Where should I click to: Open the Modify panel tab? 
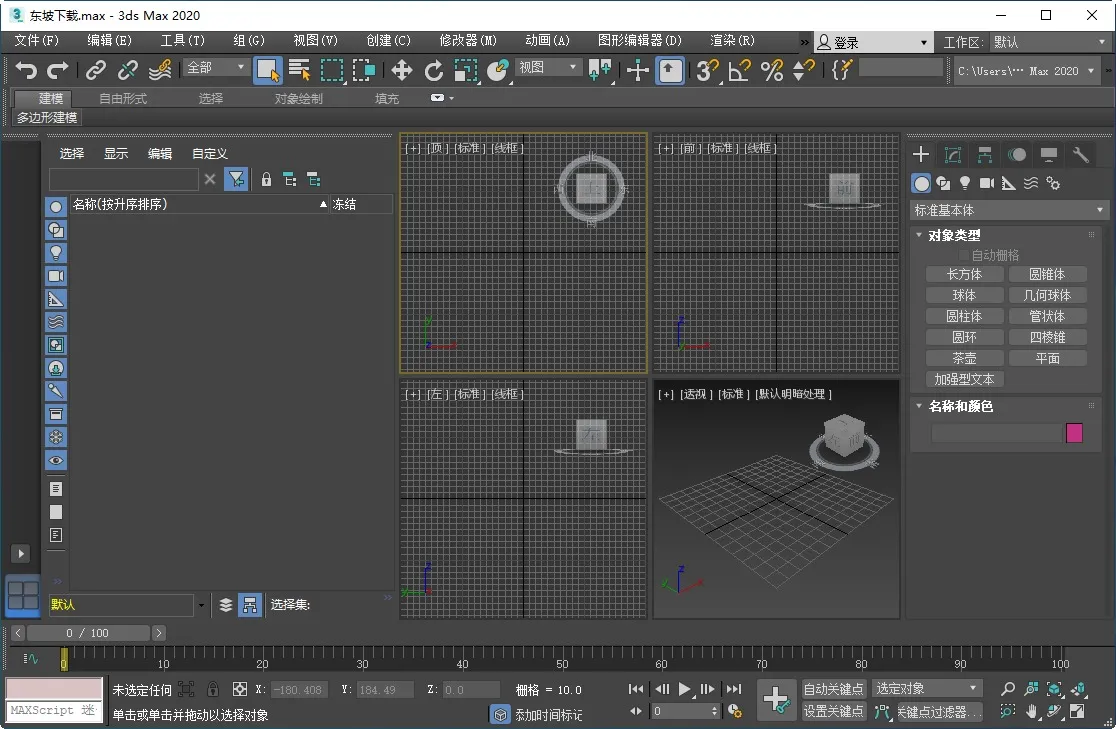[953, 155]
